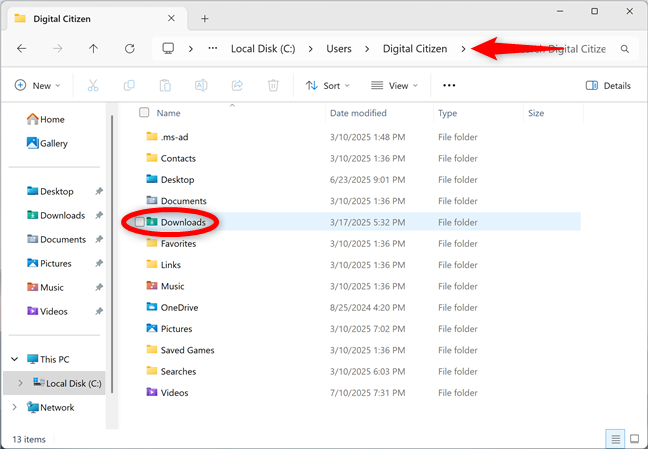Select the Favorites folder
The width and height of the screenshot is (648, 449).
(358, 244)
